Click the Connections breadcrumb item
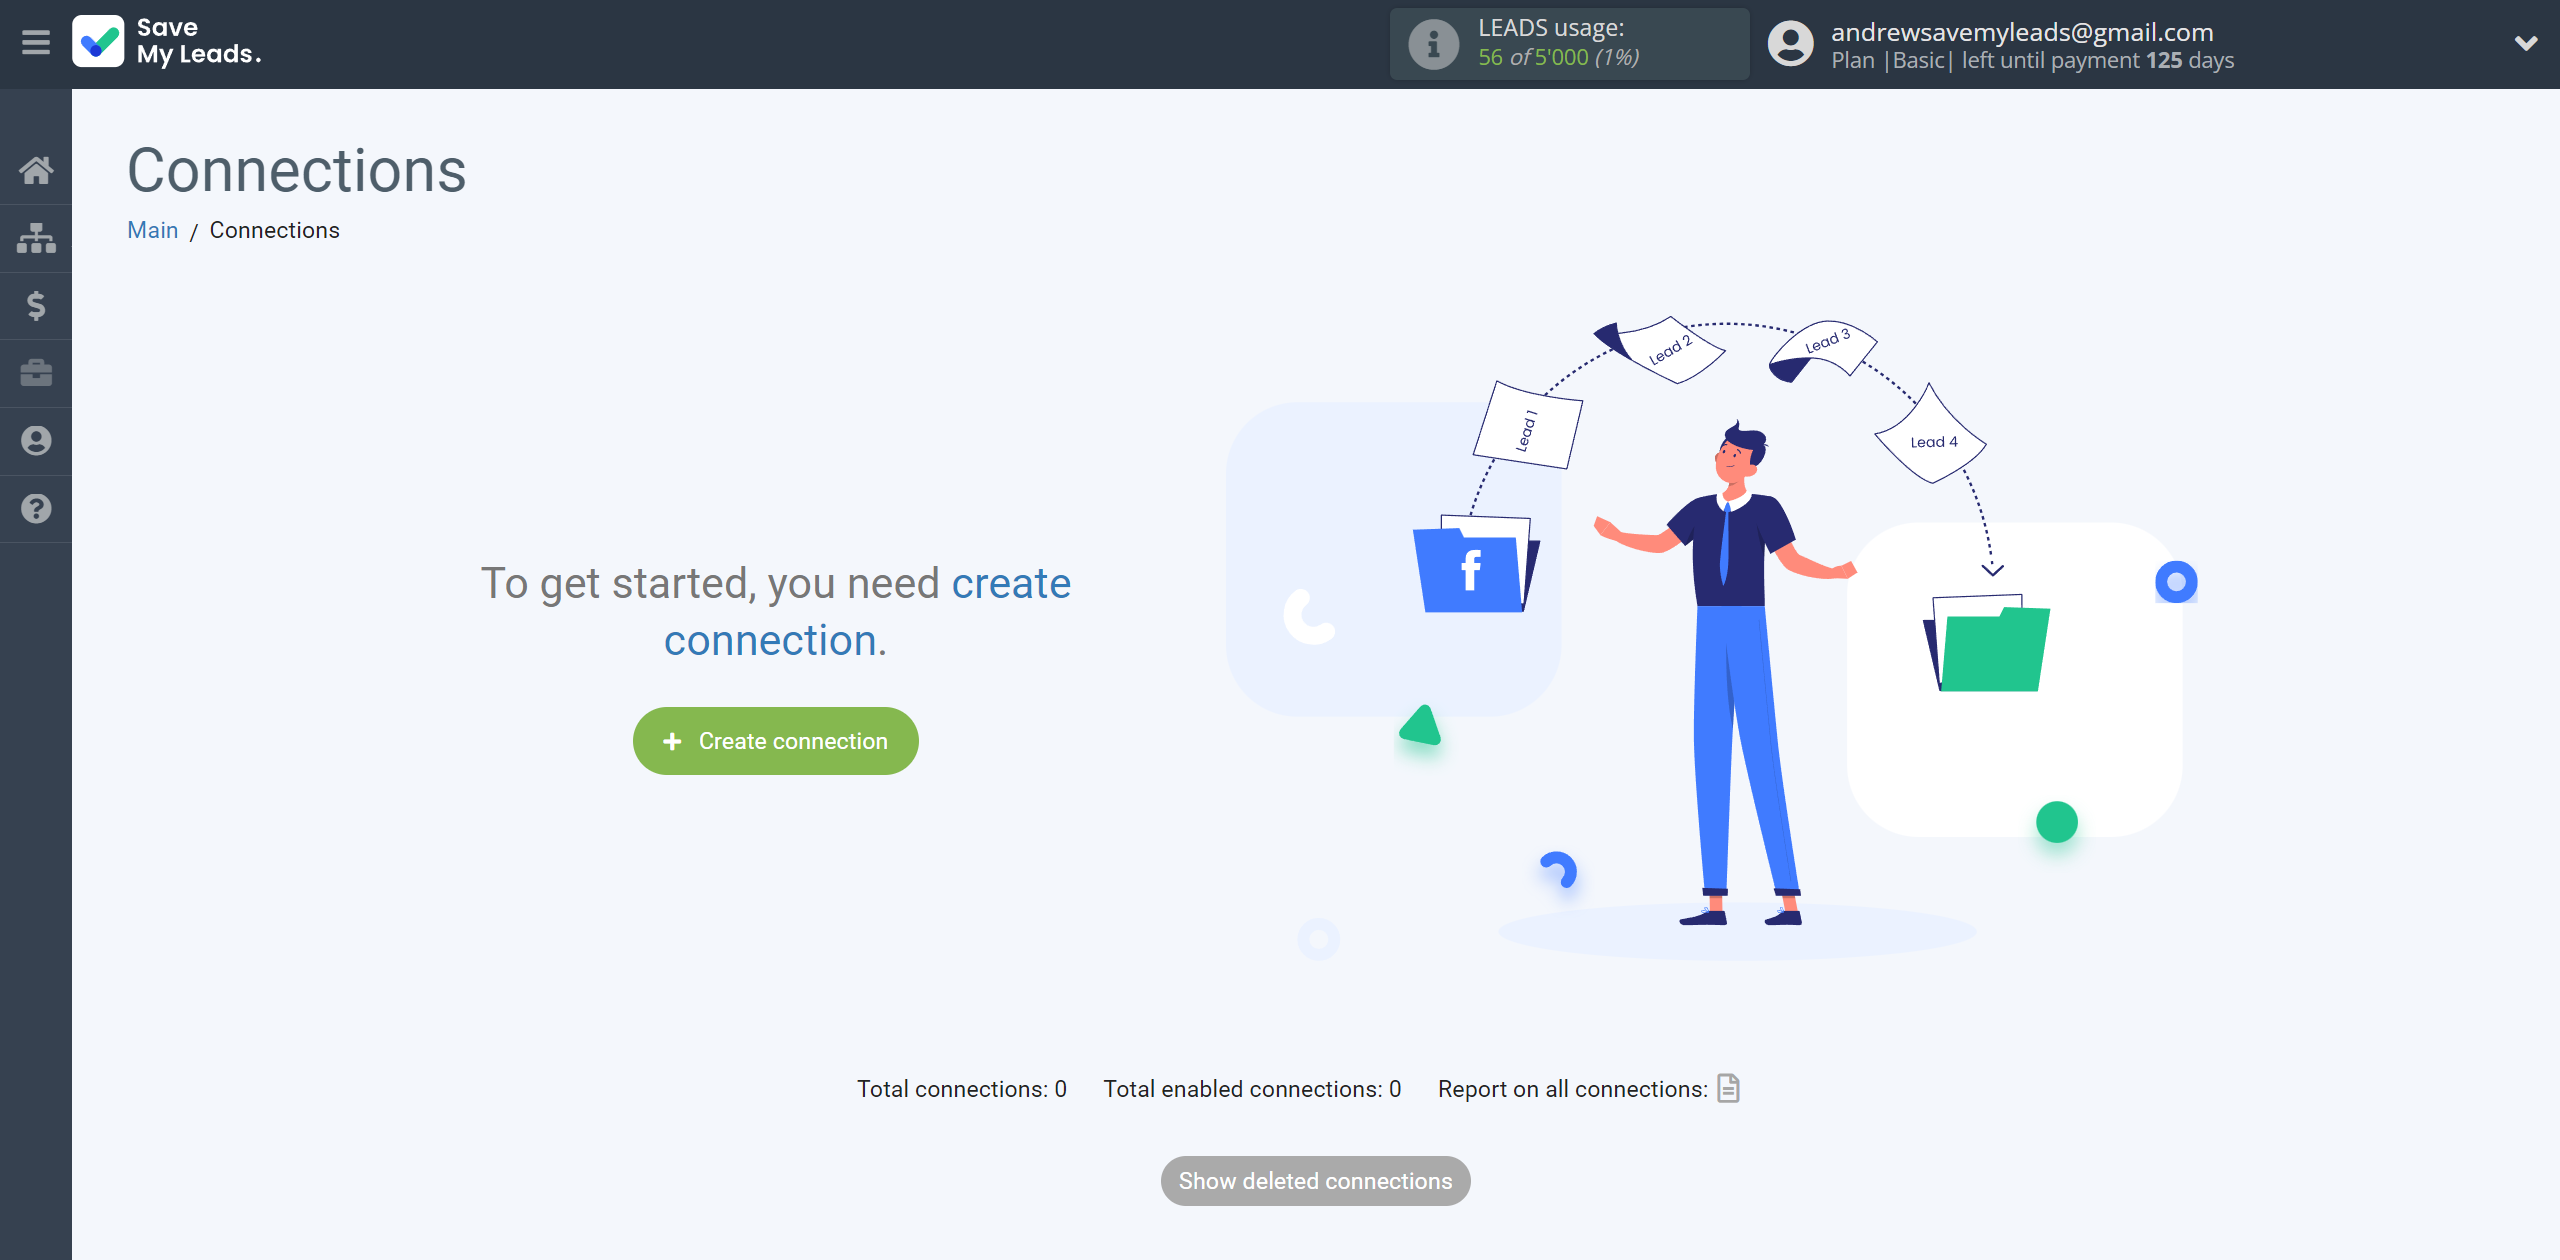This screenshot has width=2560, height=1260. point(274,228)
